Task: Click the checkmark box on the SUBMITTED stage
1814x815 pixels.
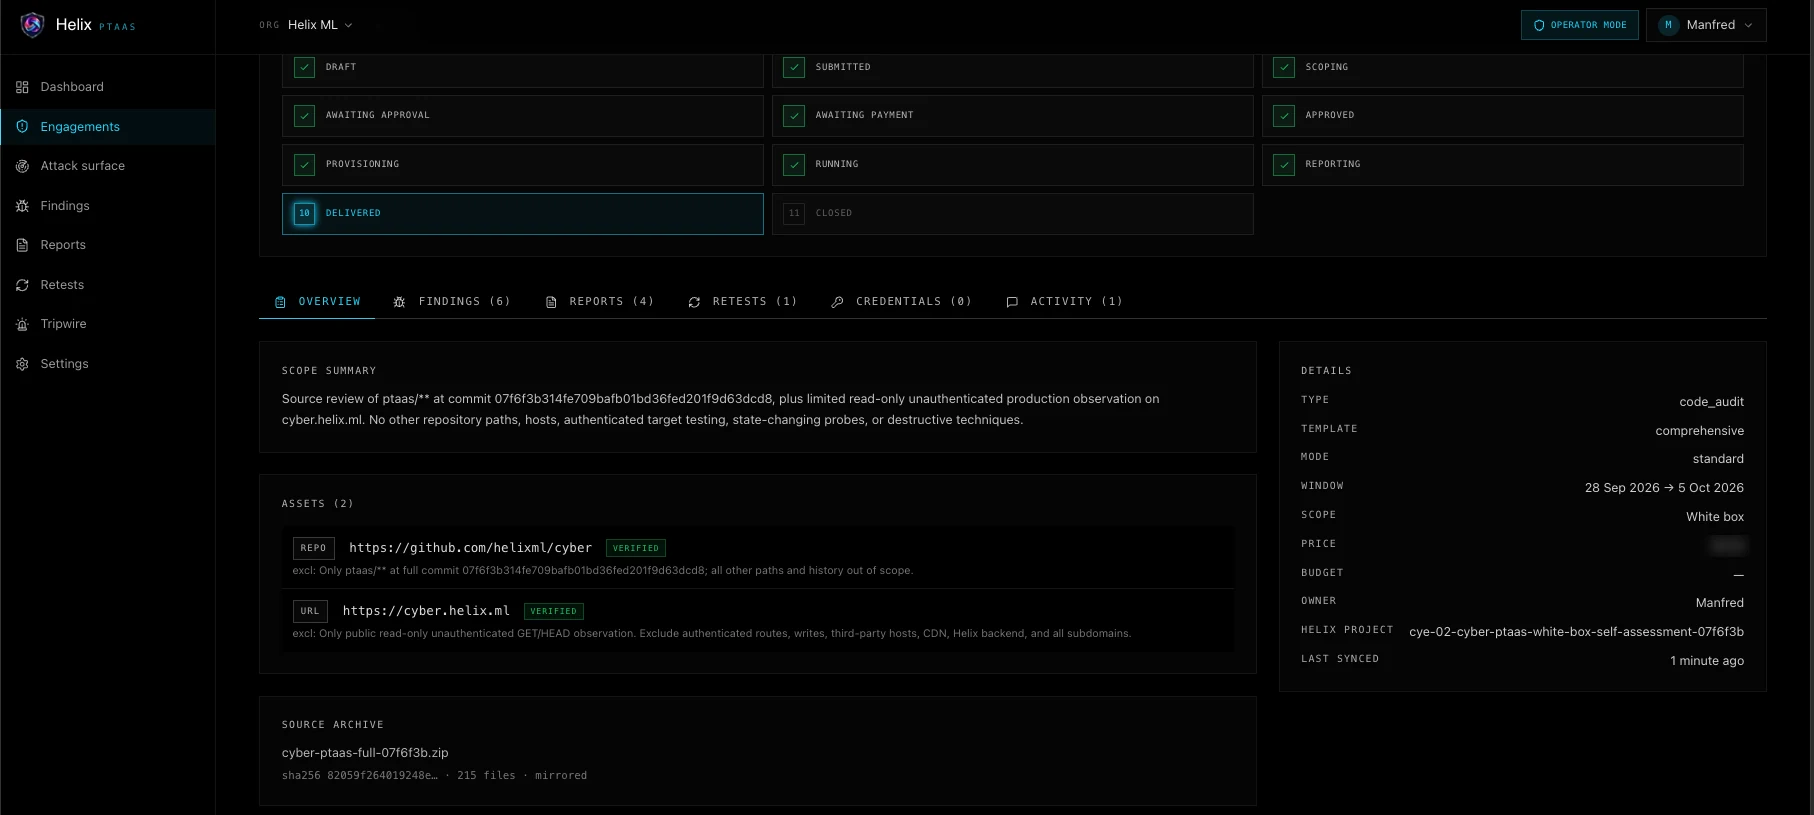Action: (x=794, y=67)
